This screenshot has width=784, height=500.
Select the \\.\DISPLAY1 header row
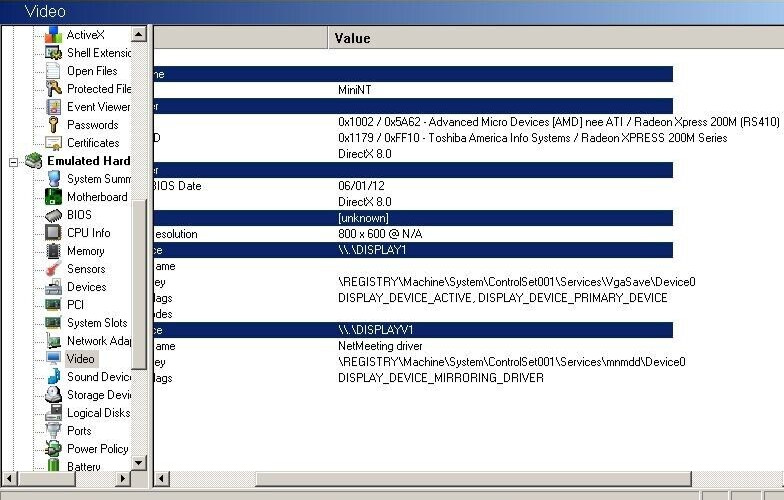click(x=413, y=250)
